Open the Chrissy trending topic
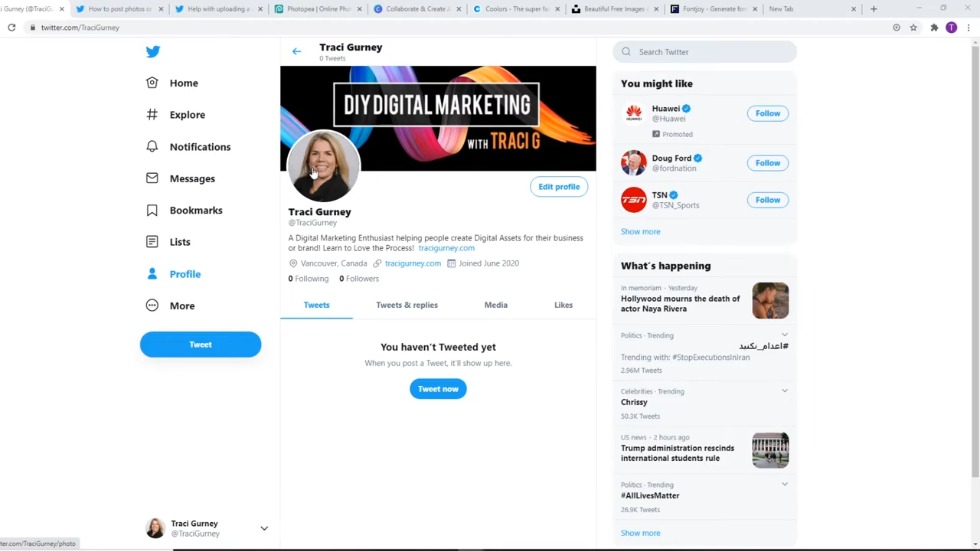The width and height of the screenshot is (980, 551). pyautogui.click(x=634, y=402)
